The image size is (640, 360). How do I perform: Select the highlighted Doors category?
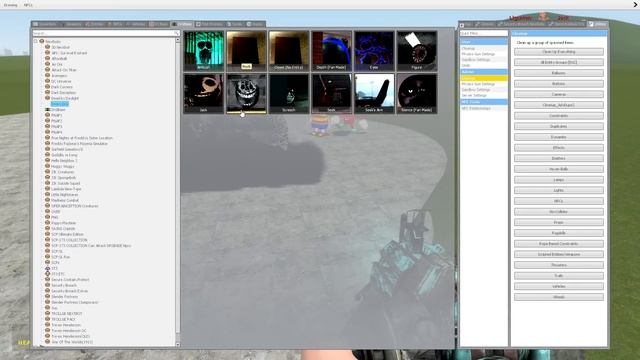(x=60, y=104)
